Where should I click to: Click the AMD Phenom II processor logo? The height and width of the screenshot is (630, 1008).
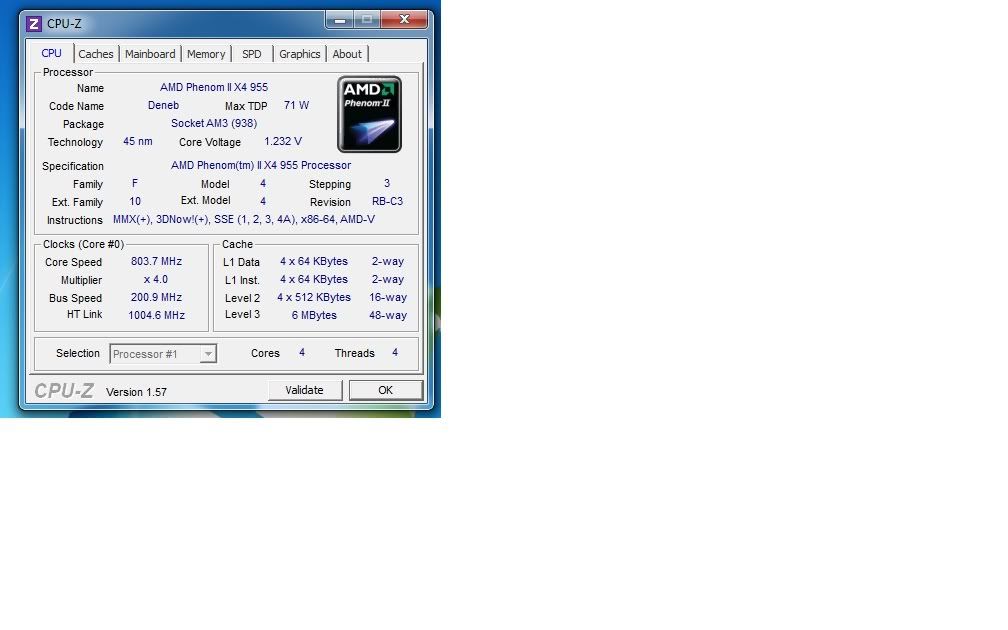coord(369,114)
